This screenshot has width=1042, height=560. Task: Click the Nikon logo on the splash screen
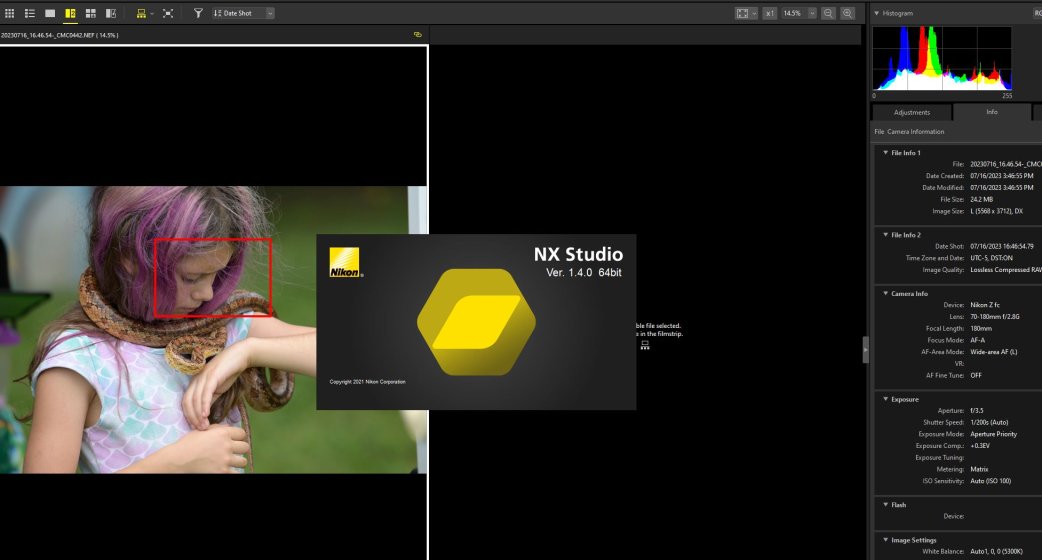[x=345, y=262]
